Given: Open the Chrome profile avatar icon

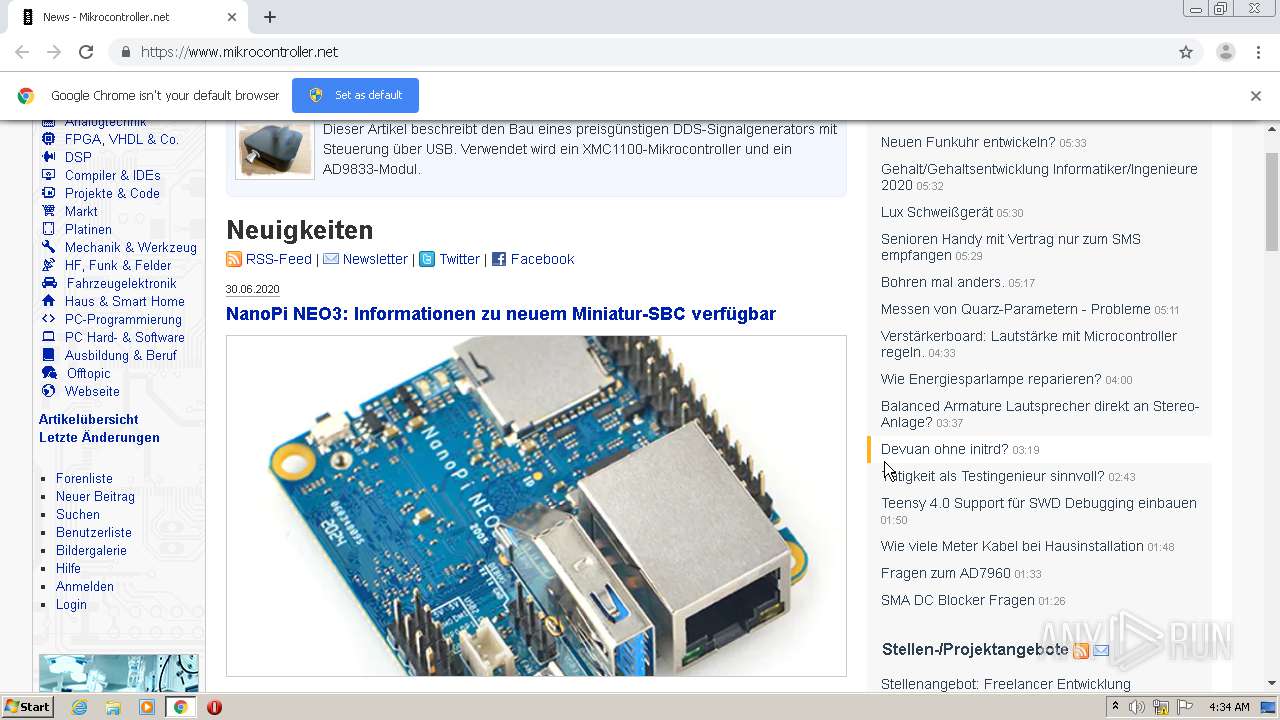Looking at the screenshot, I should tap(1225, 52).
